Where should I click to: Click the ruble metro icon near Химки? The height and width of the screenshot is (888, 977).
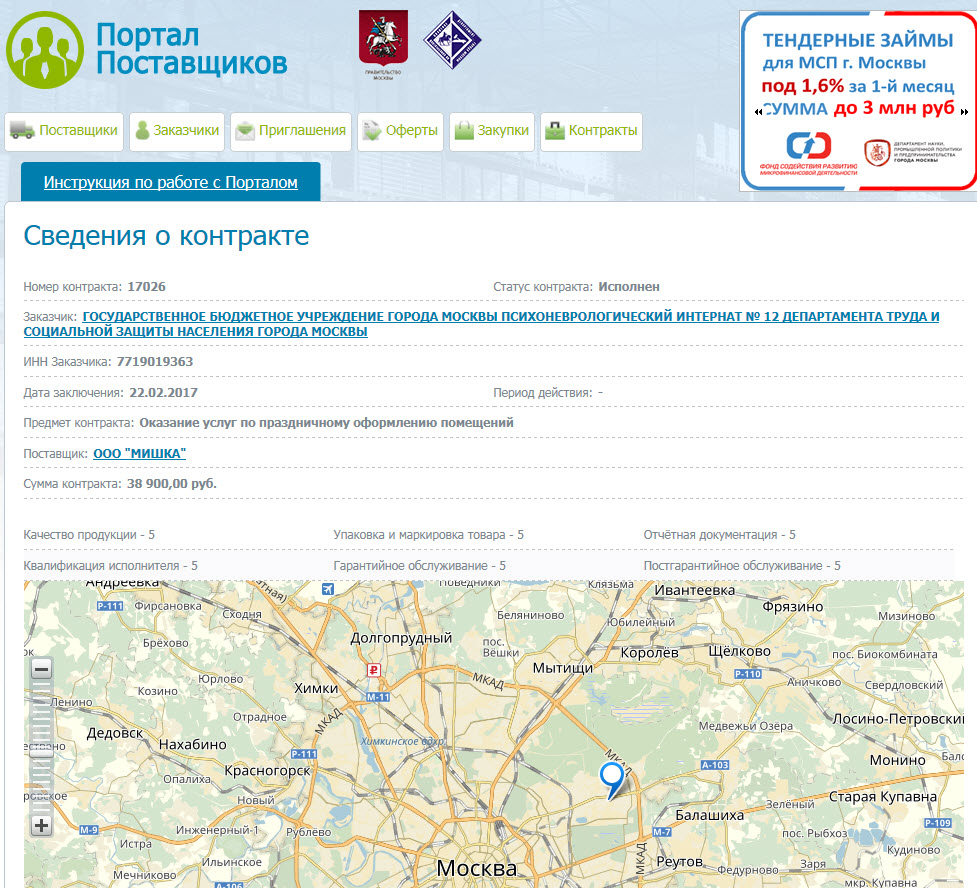tap(374, 671)
